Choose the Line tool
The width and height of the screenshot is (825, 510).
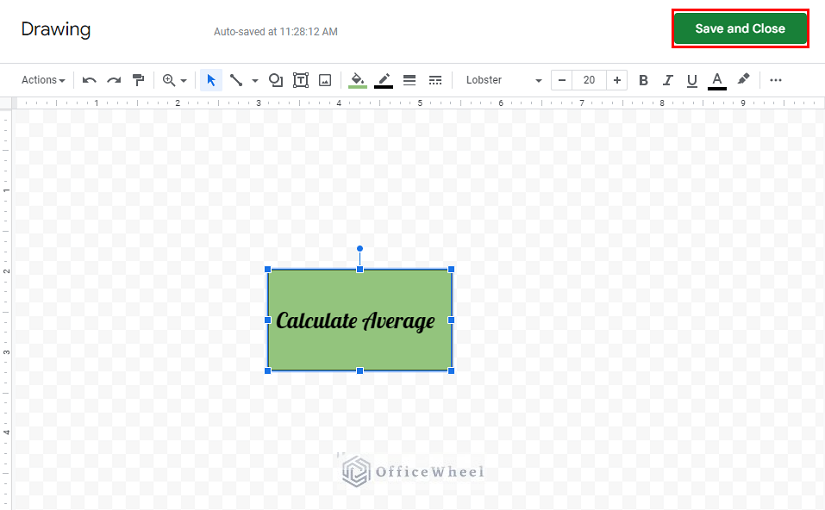coord(236,80)
